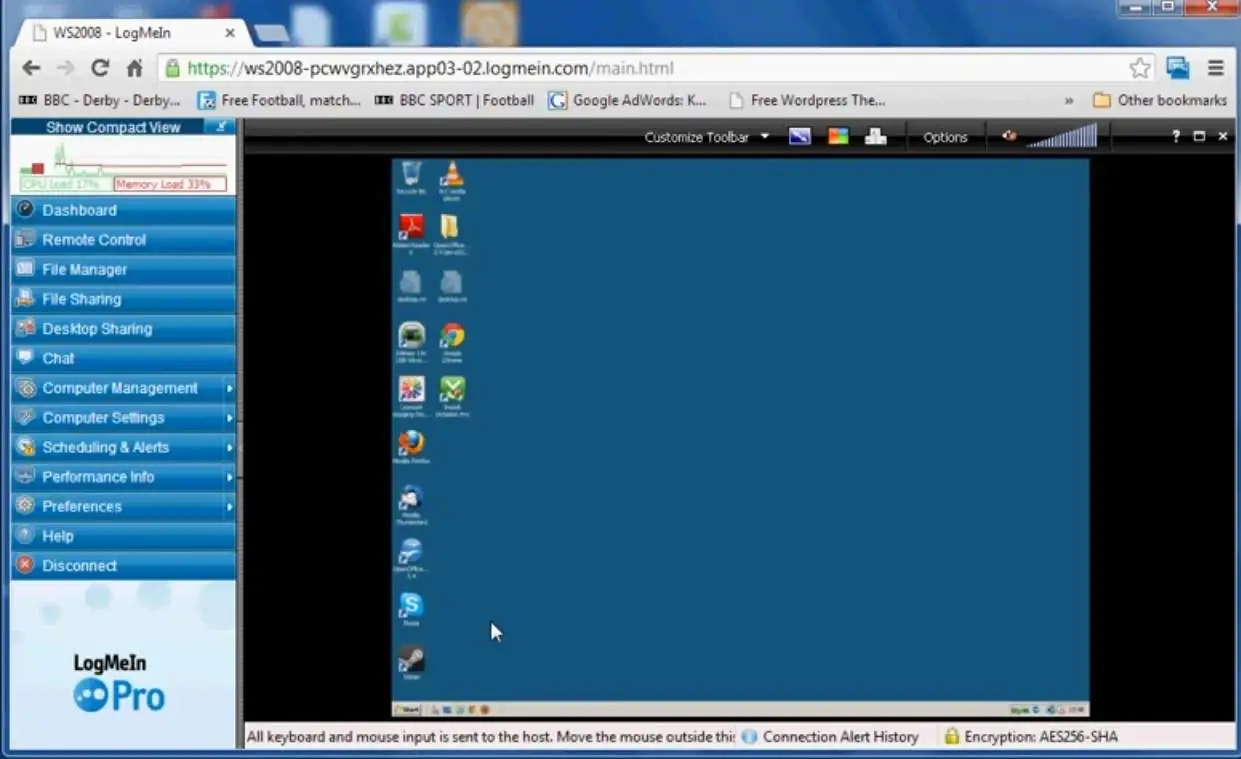The height and width of the screenshot is (759, 1241).
Task: Close the WS2008 - LogMeIn tab
Action: coord(230,33)
